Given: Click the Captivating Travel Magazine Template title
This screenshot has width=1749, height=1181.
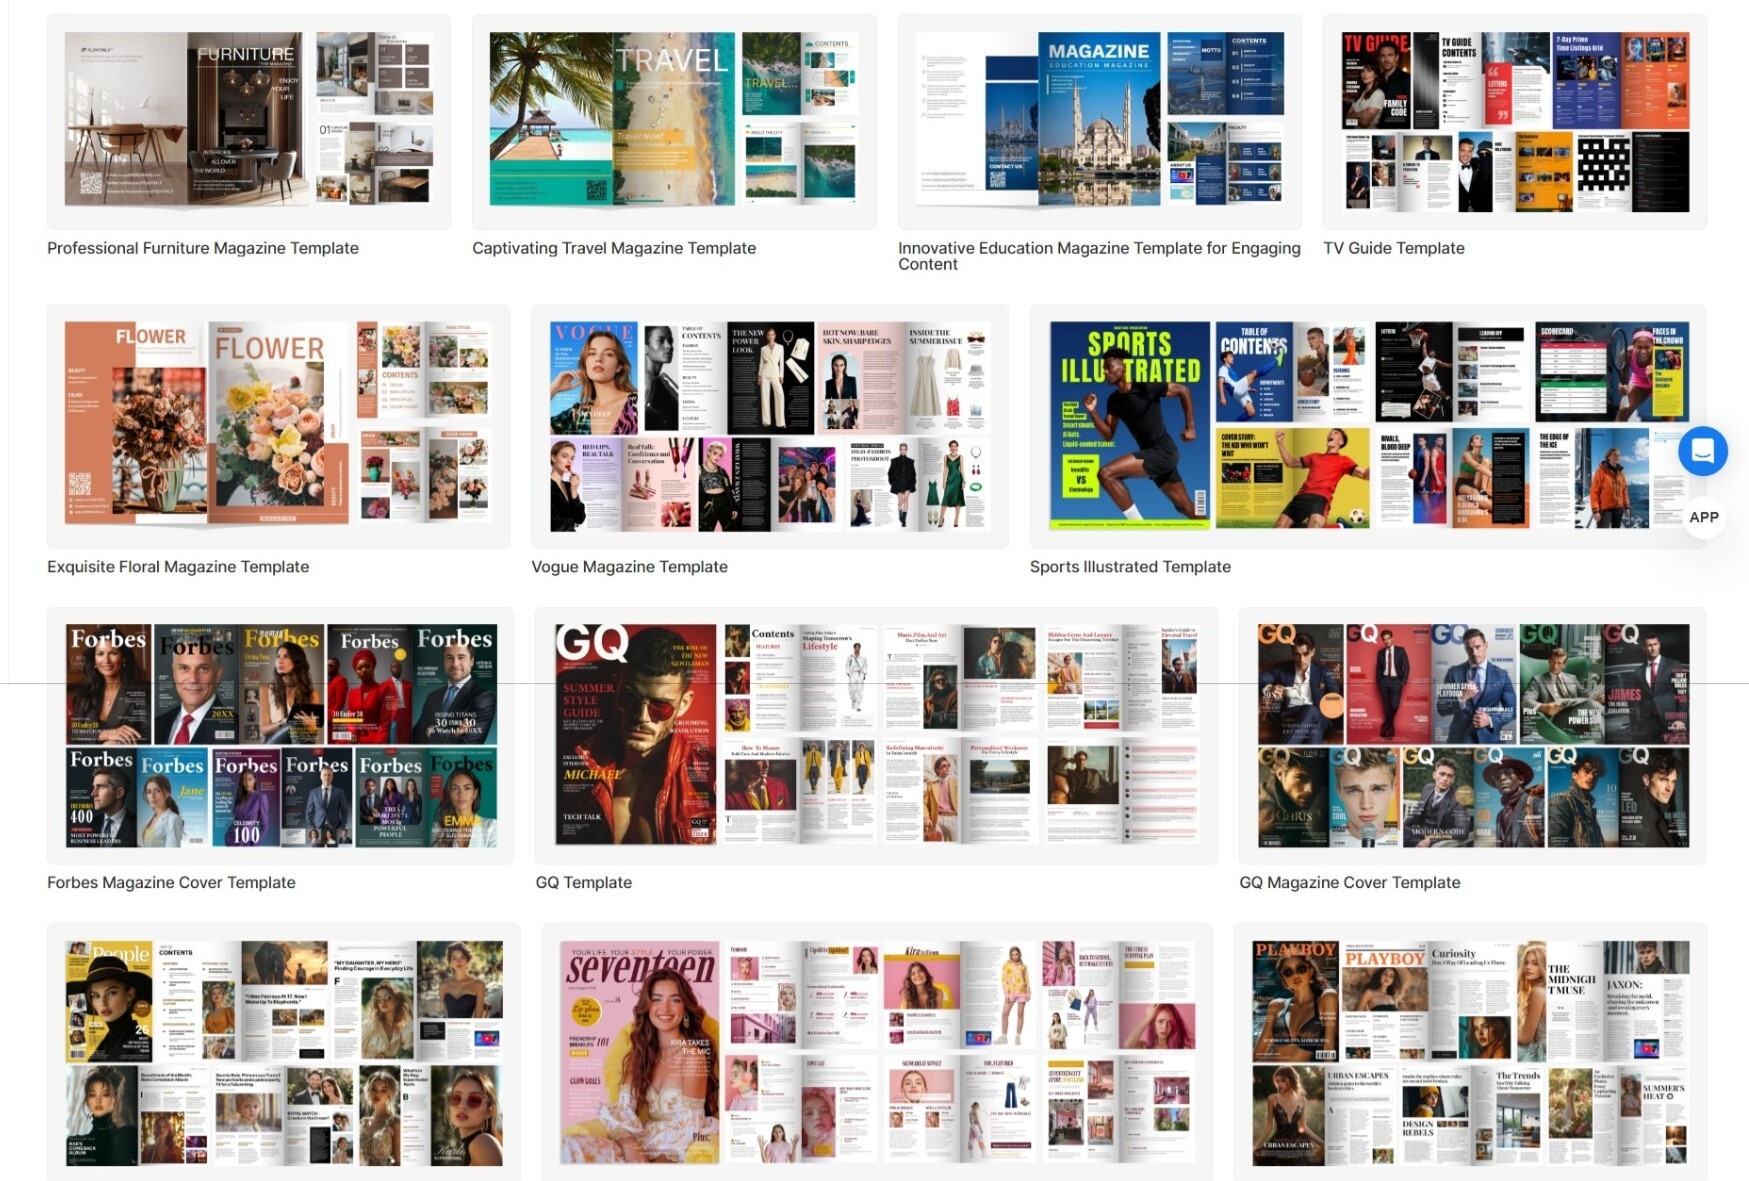Looking at the screenshot, I should tap(614, 248).
